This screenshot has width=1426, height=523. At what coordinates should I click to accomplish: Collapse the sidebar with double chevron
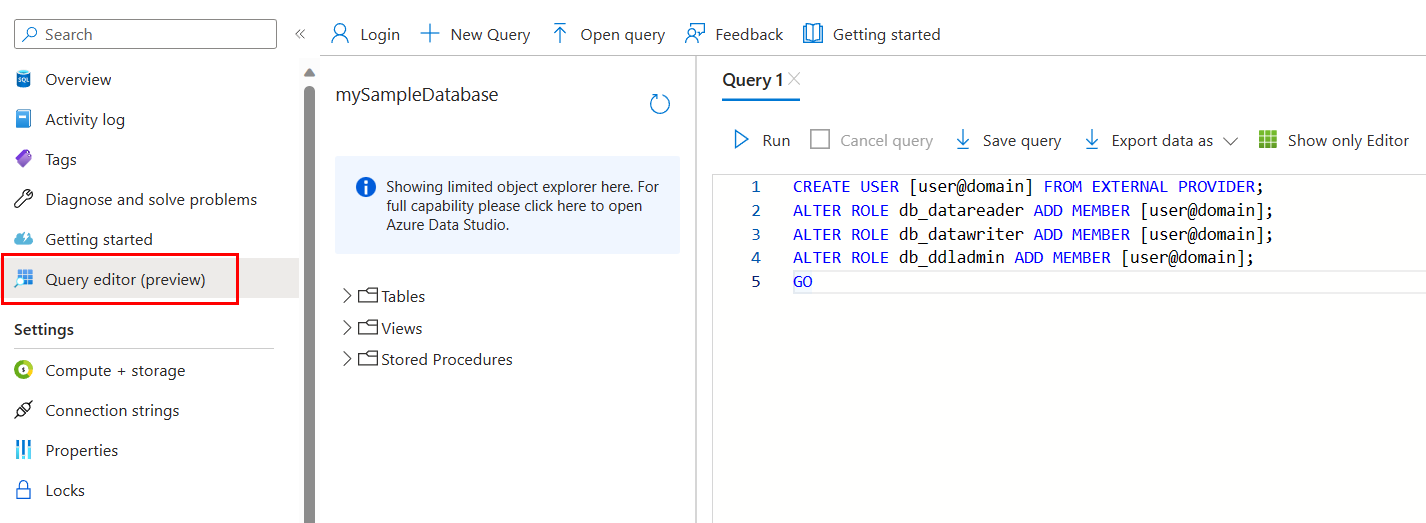tap(299, 34)
